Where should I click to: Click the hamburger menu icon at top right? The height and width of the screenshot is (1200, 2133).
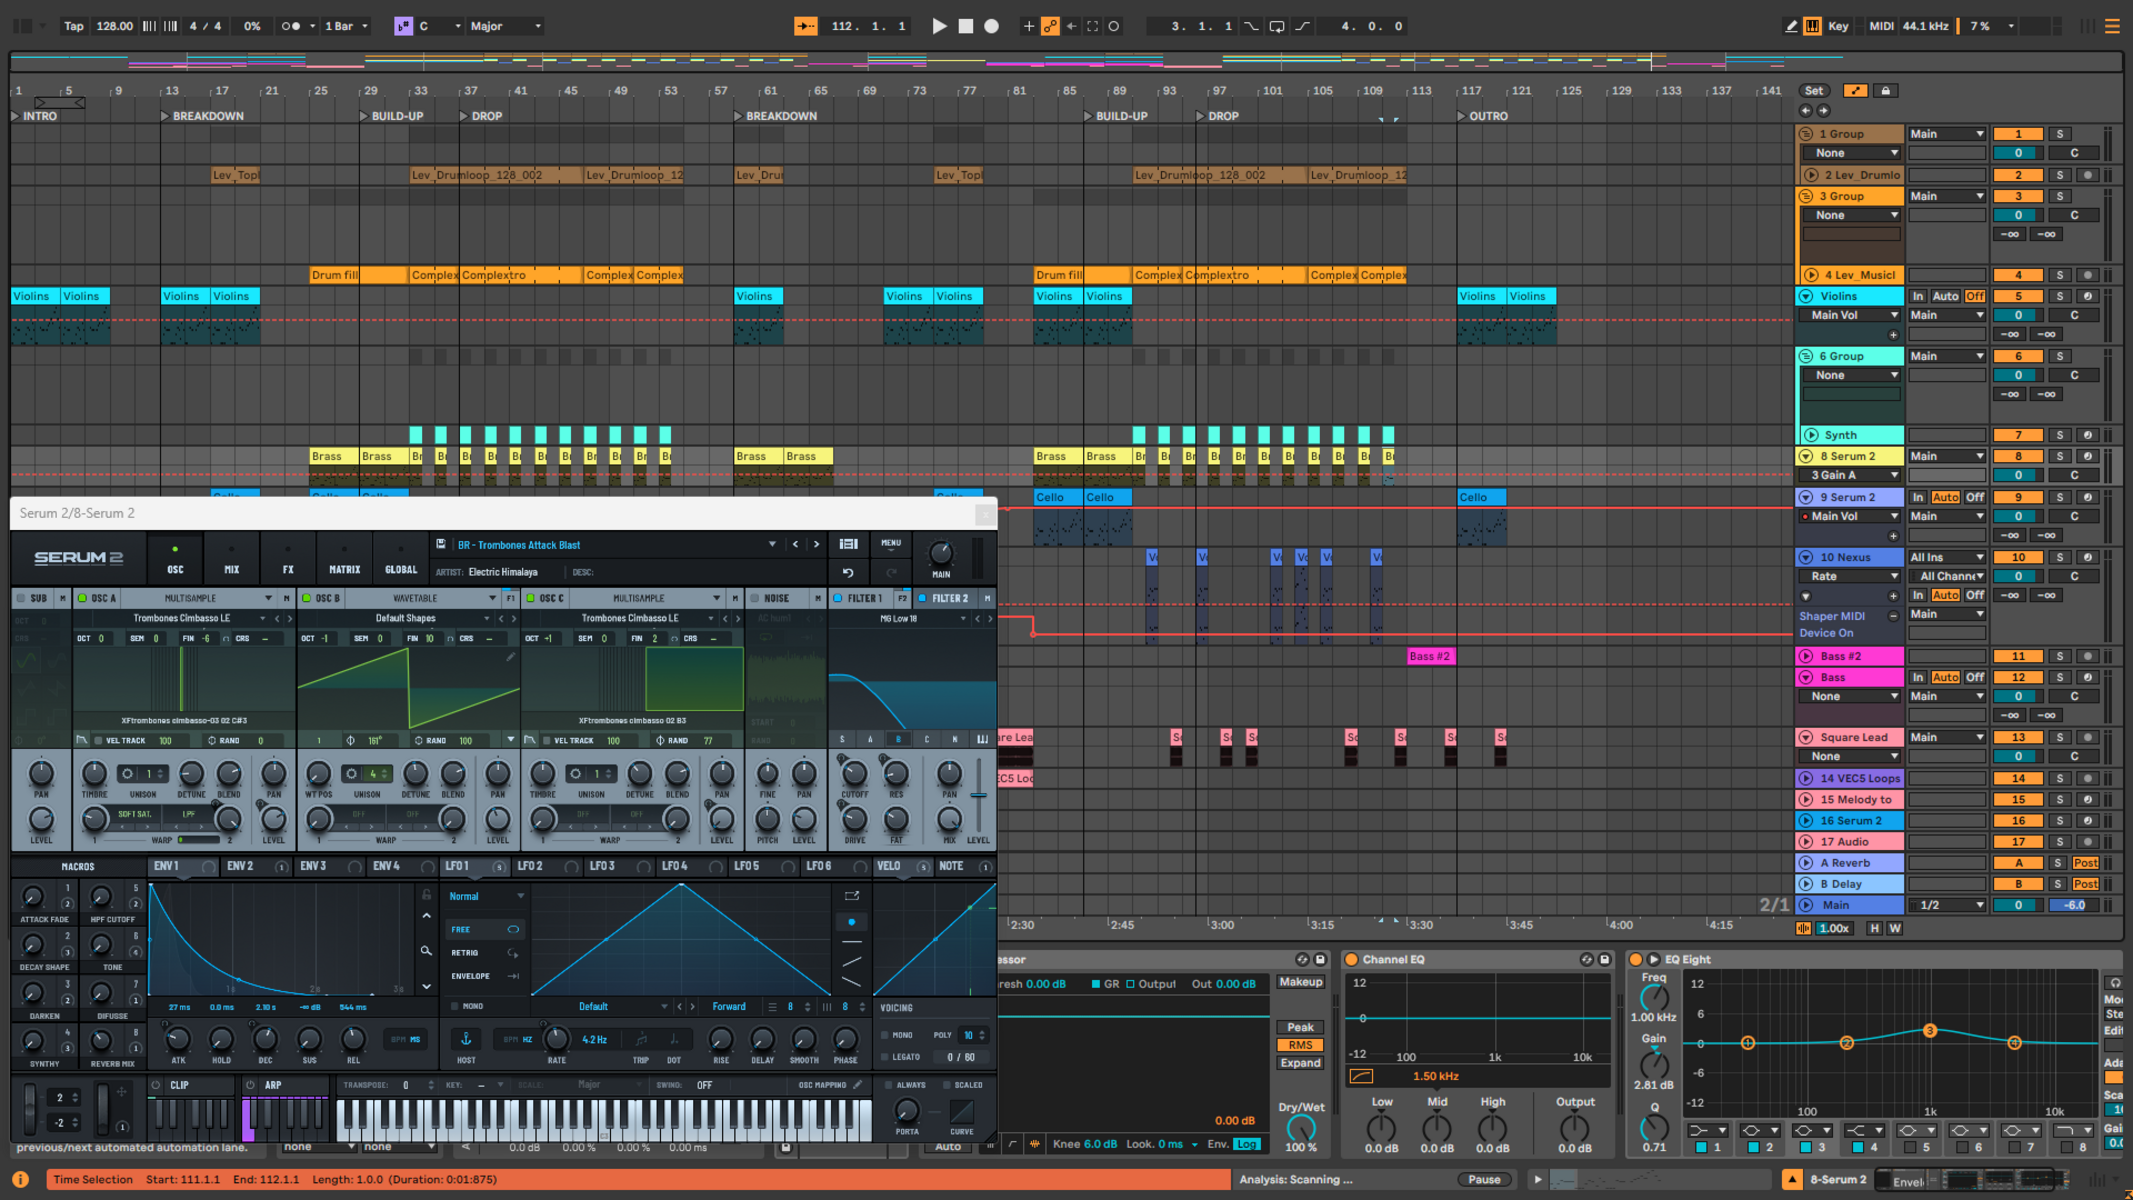2113,26
